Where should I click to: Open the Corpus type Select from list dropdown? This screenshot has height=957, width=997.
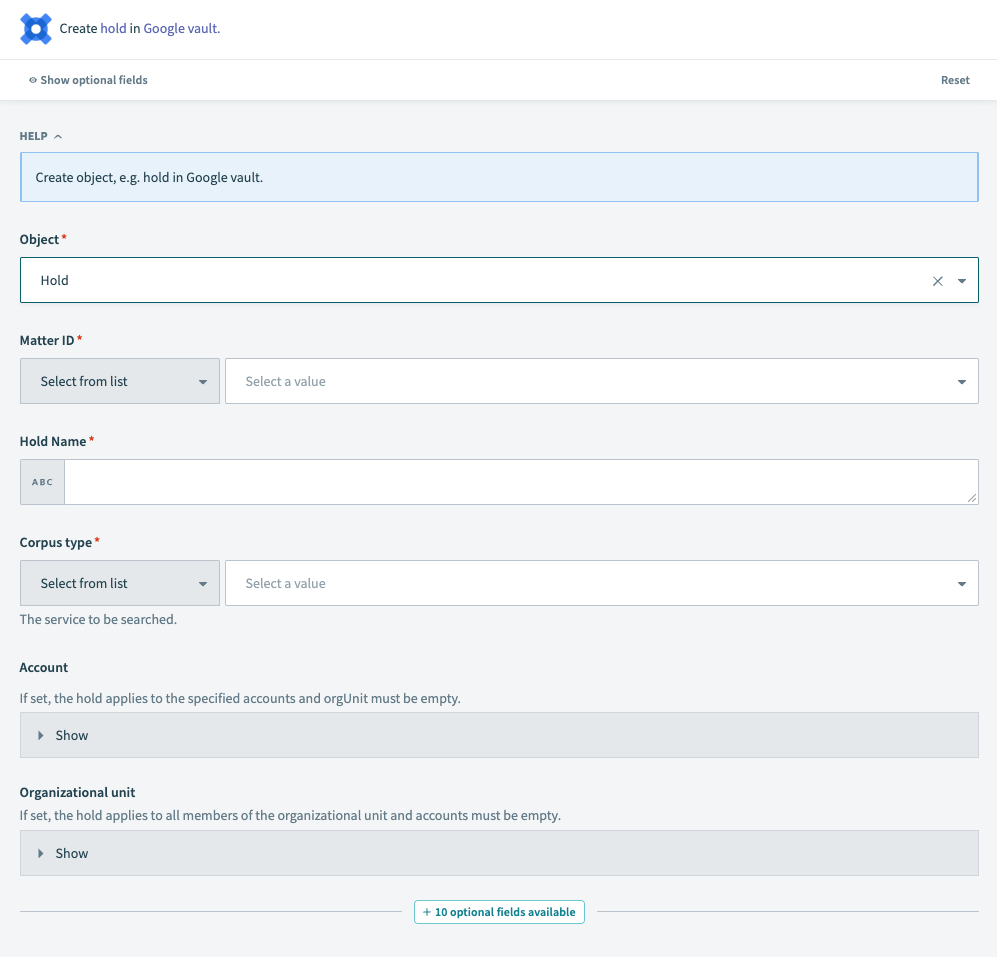point(119,583)
